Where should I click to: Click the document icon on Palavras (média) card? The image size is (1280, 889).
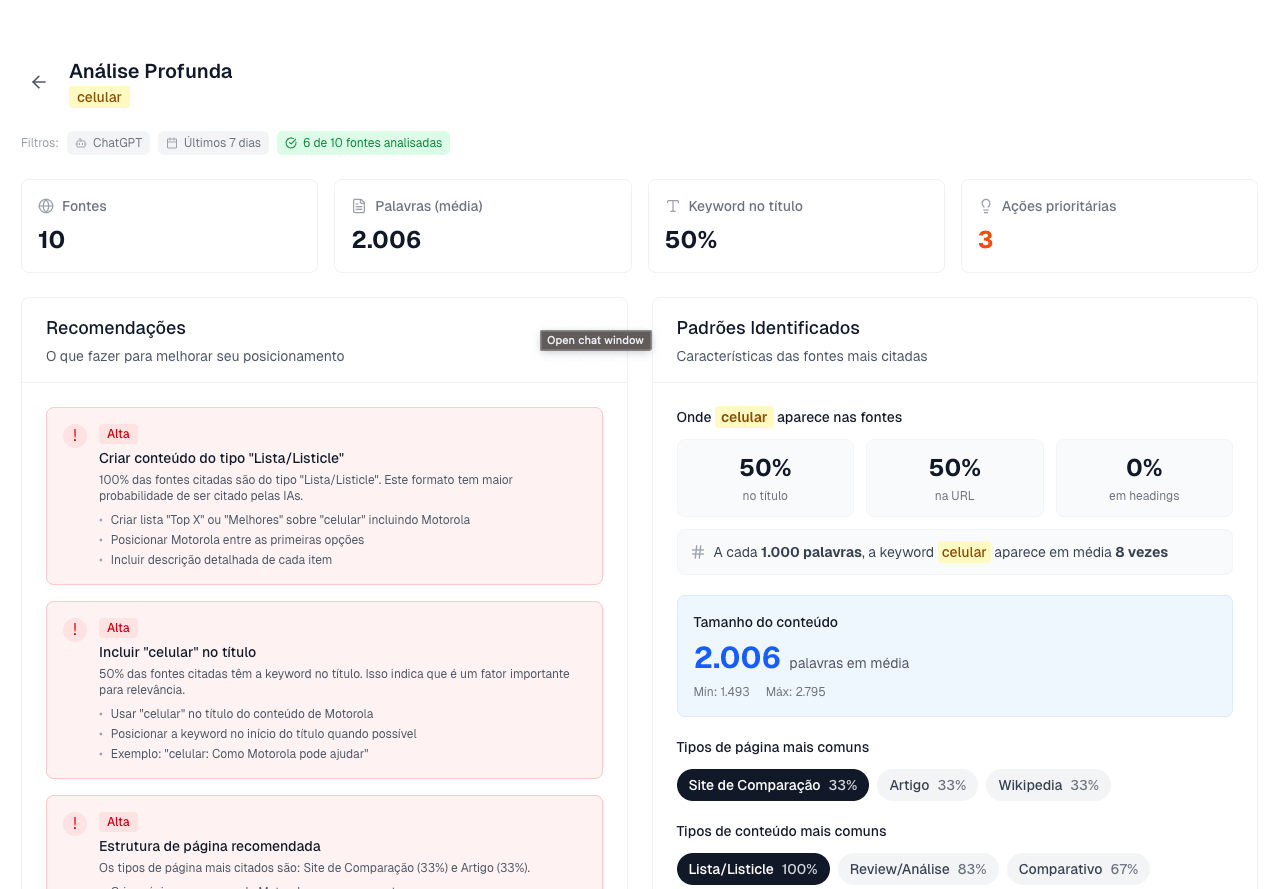click(359, 206)
